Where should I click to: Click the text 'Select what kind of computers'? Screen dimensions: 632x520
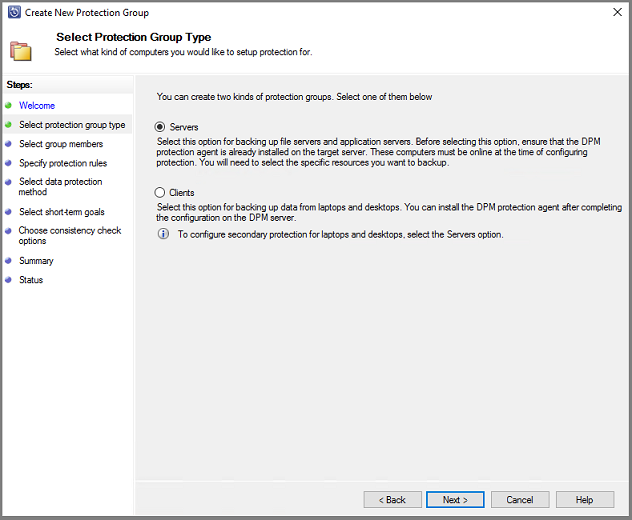[x=112, y=52]
